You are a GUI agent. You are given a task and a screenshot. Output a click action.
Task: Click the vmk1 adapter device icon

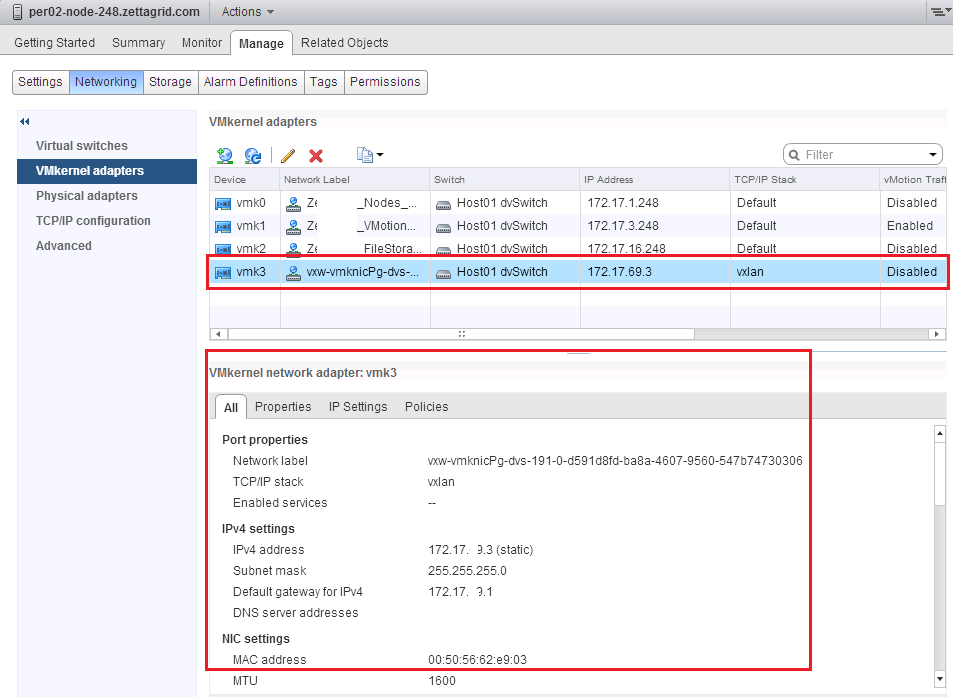pyautogui.click(x=223, y=227)
